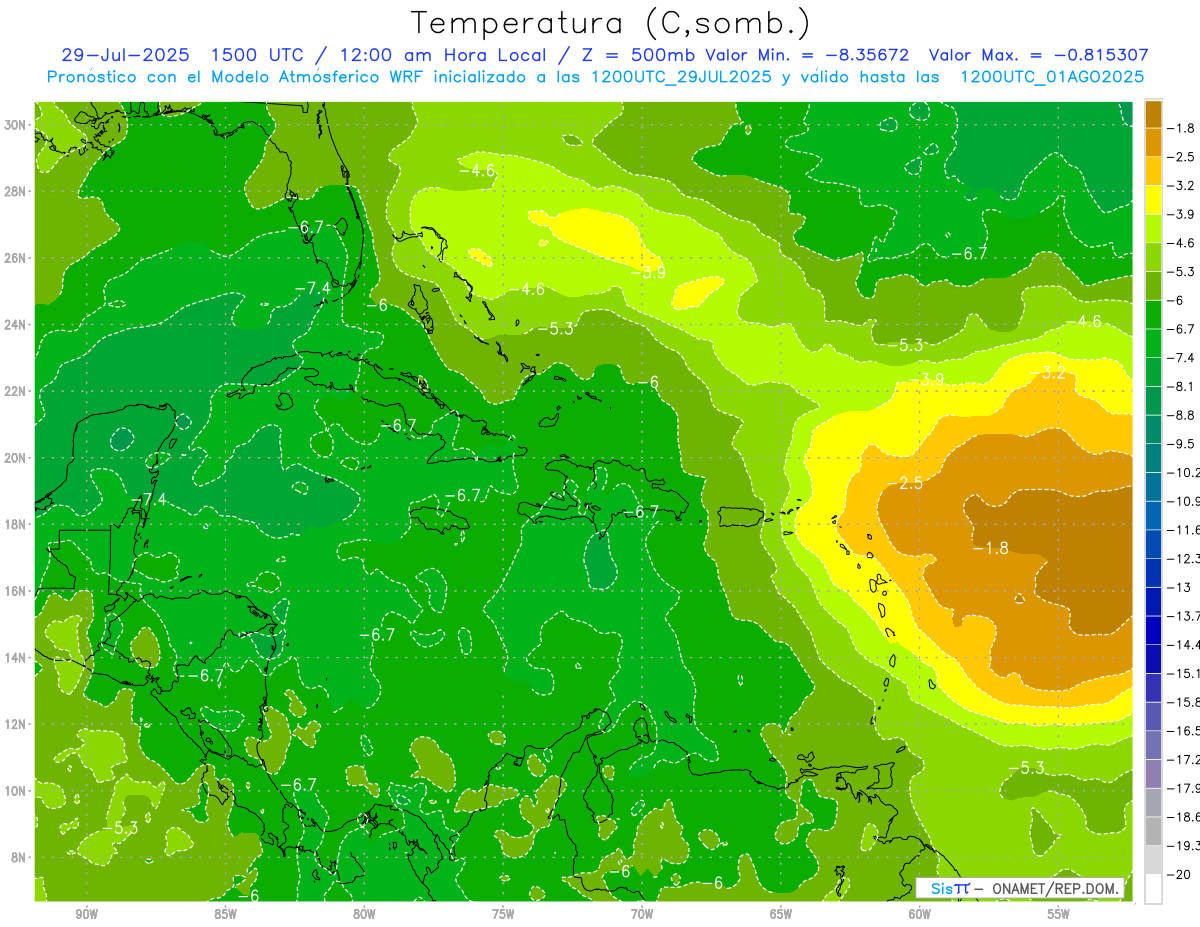The image size is (1200, 927).
Task: Click the "-11.6" color bar label
Action: pyautogui.click(x=1185, y=529)
